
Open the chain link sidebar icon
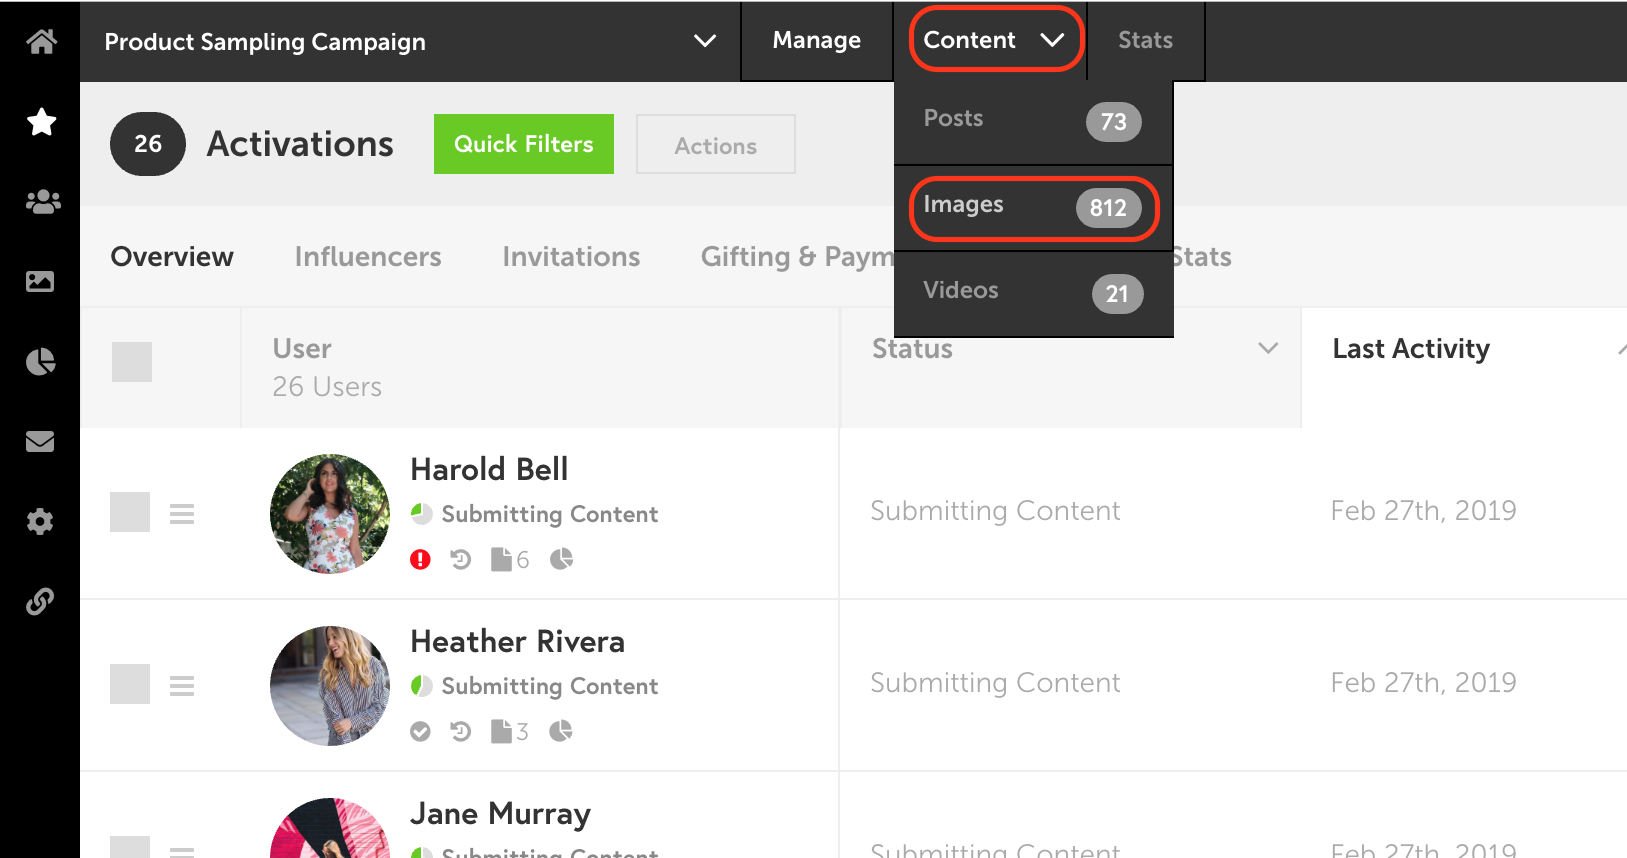click(40, 601)
